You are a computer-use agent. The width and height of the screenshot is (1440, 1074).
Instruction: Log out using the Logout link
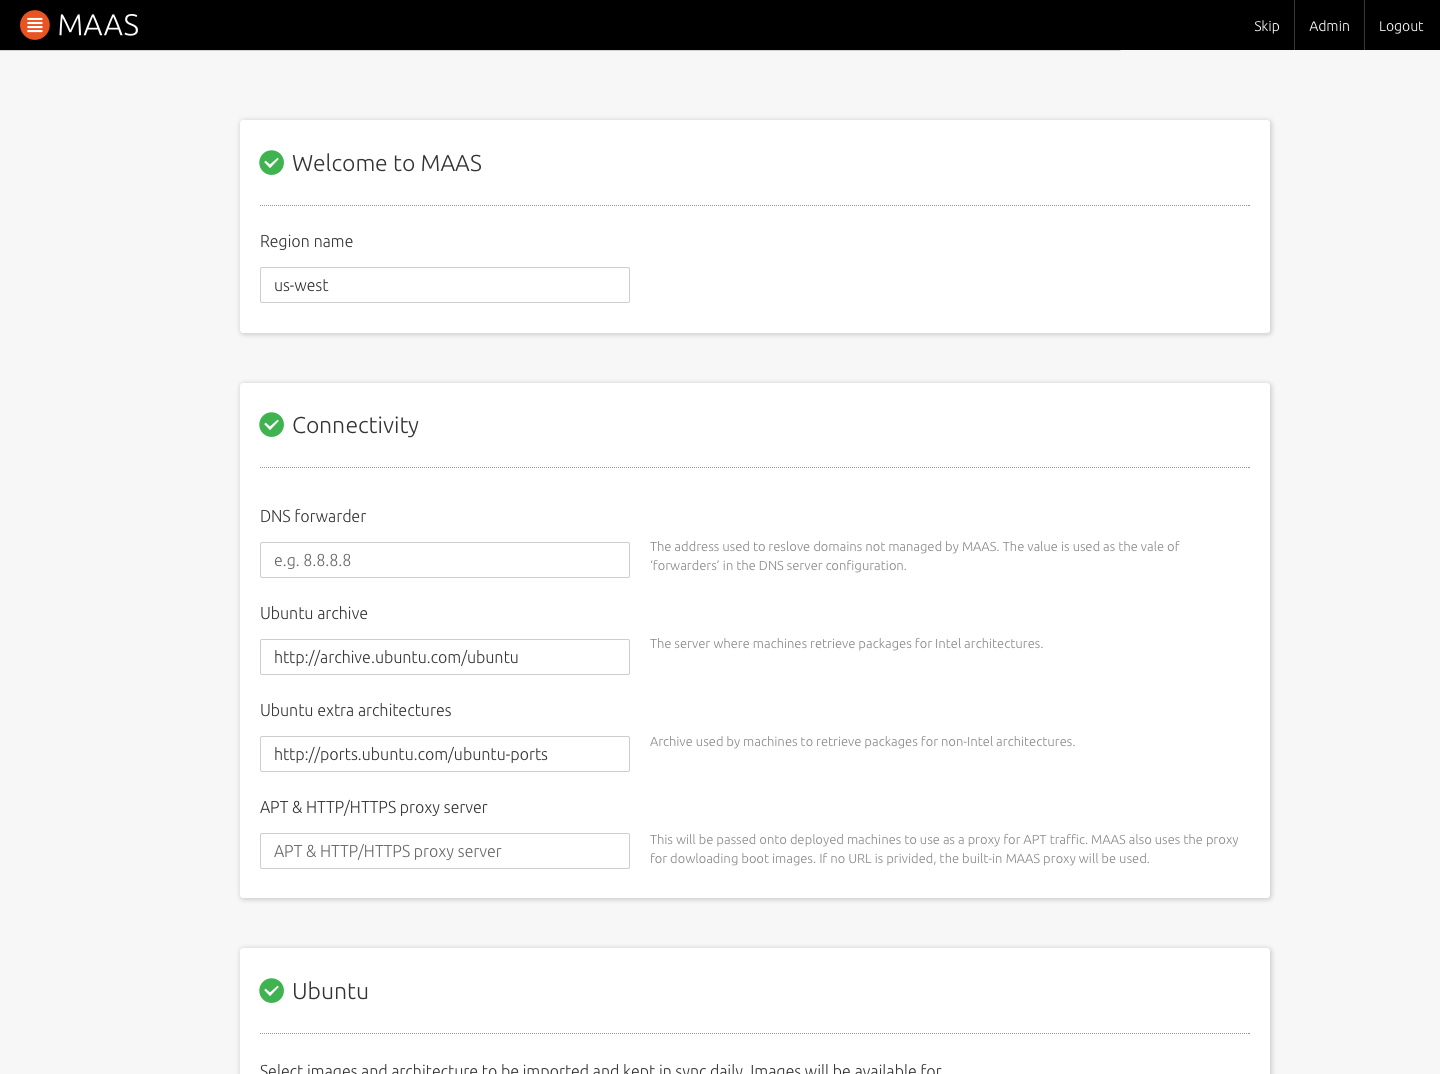tap(1401, 26)
